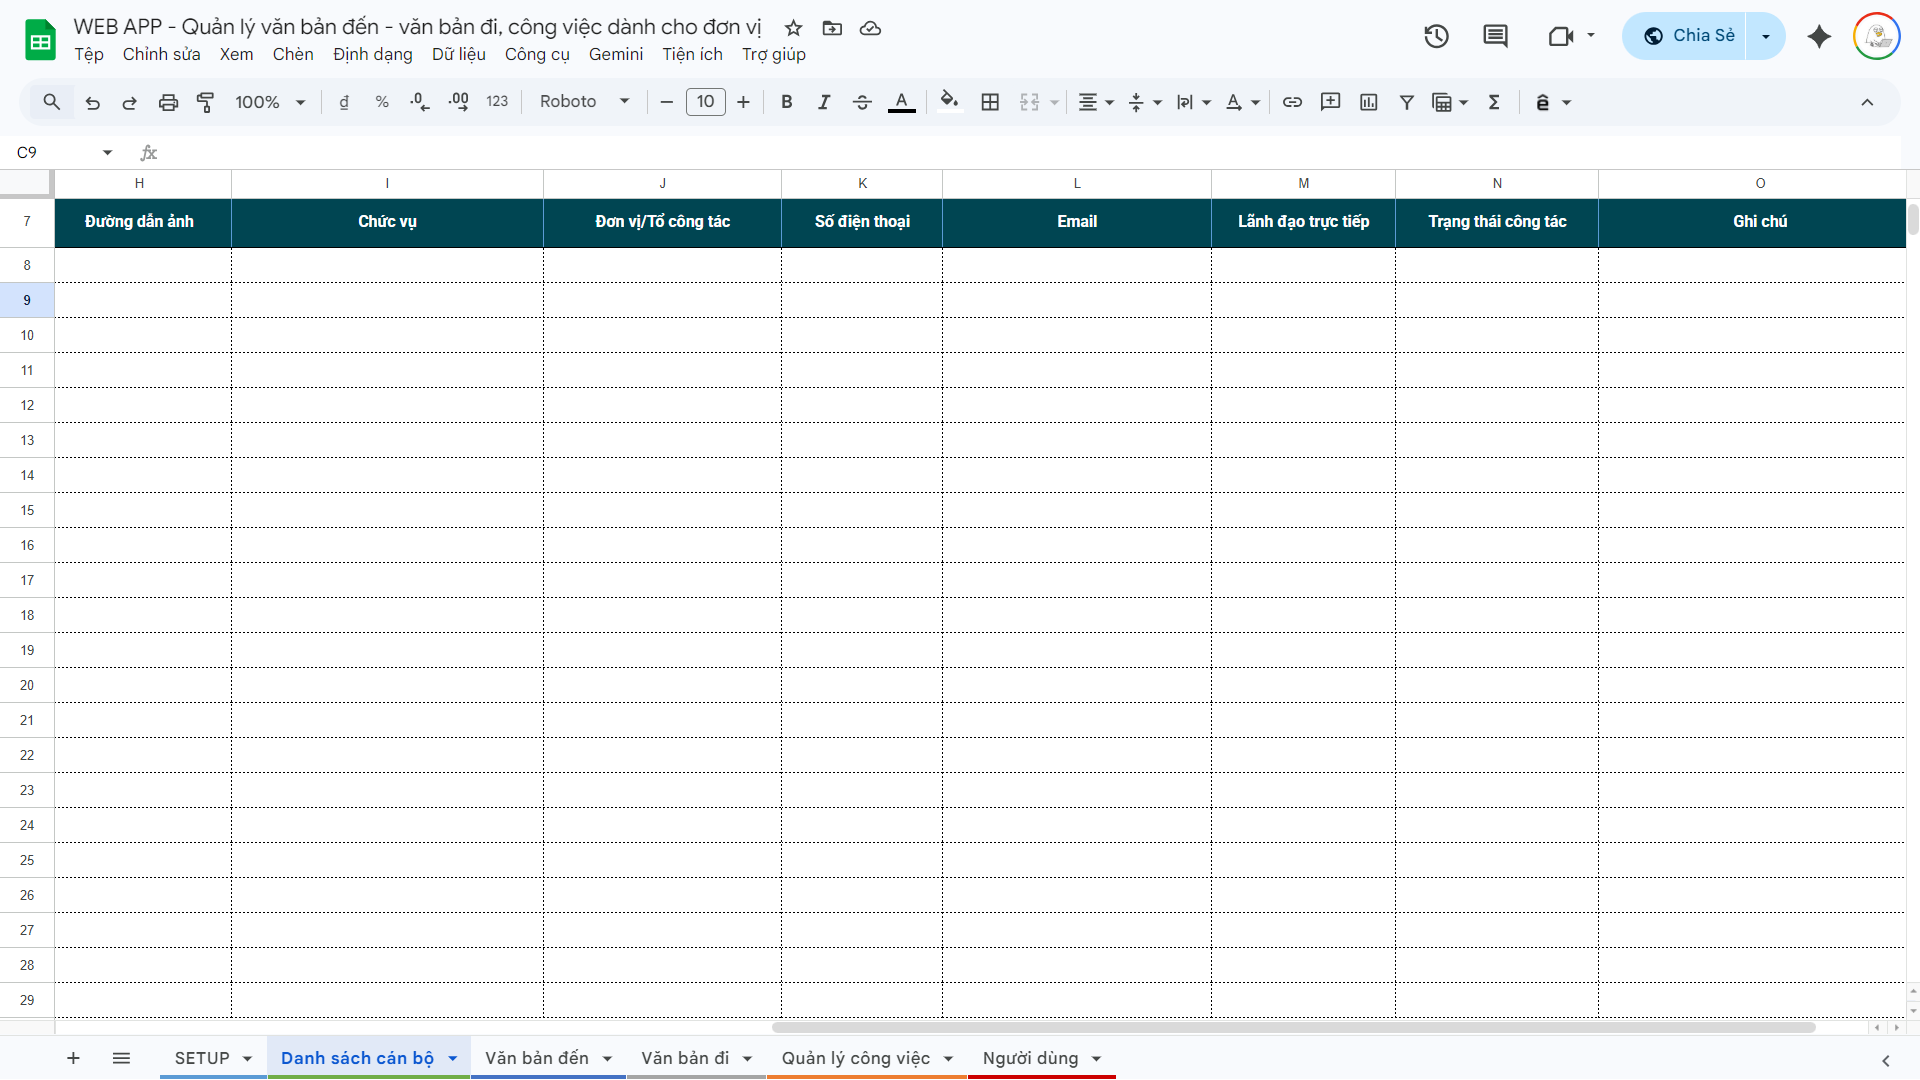This screenshot has height=1080, width=1920.
Task: Expand the Văn bản đến sheet tab arrow
Action: [x=607, y=1059]
